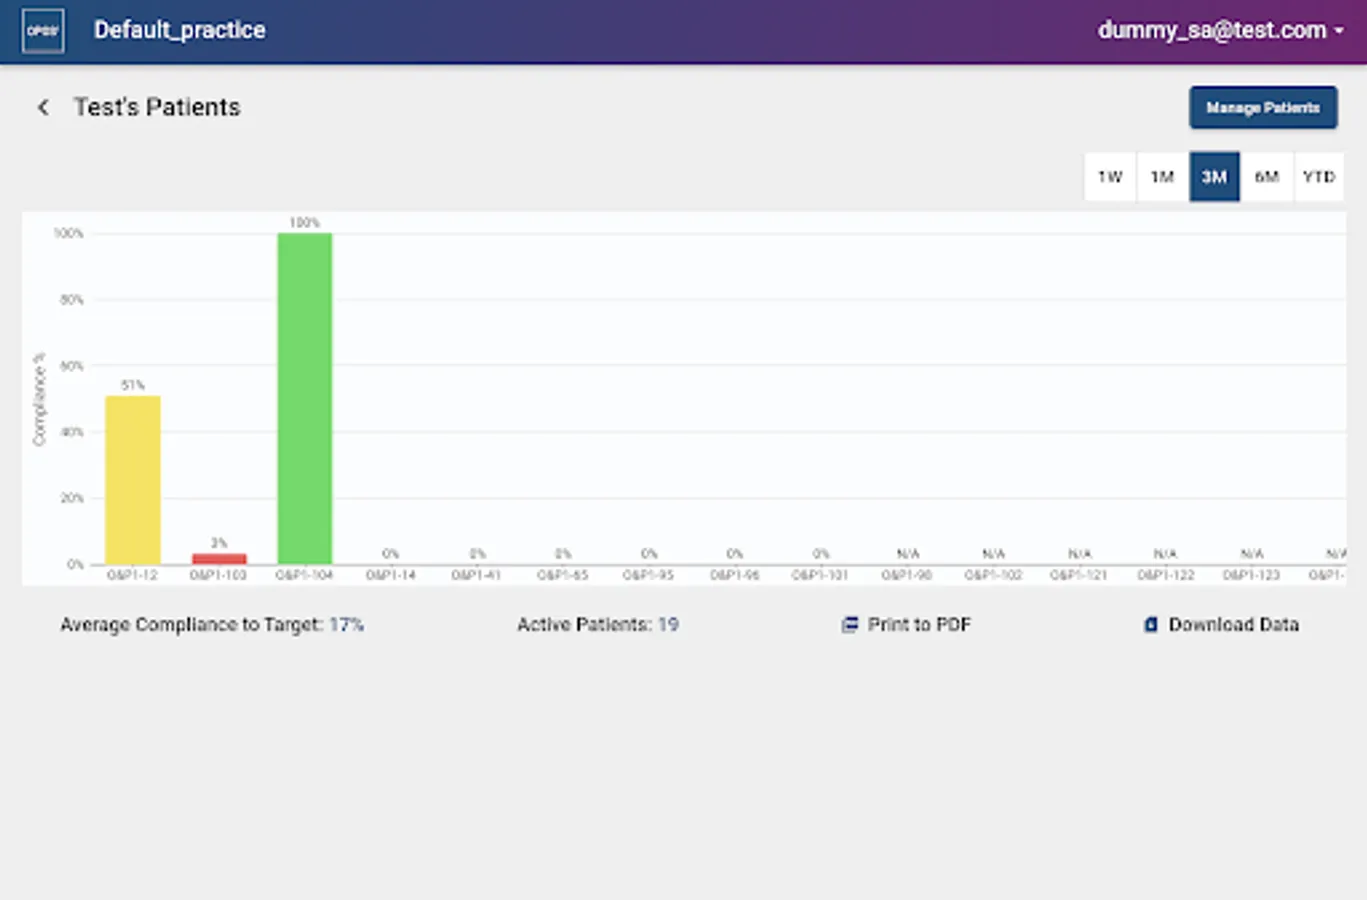This screenshot has height=900, width=1367.
Task: Click the red 3% compliance bar
Action: click(219, 559)
